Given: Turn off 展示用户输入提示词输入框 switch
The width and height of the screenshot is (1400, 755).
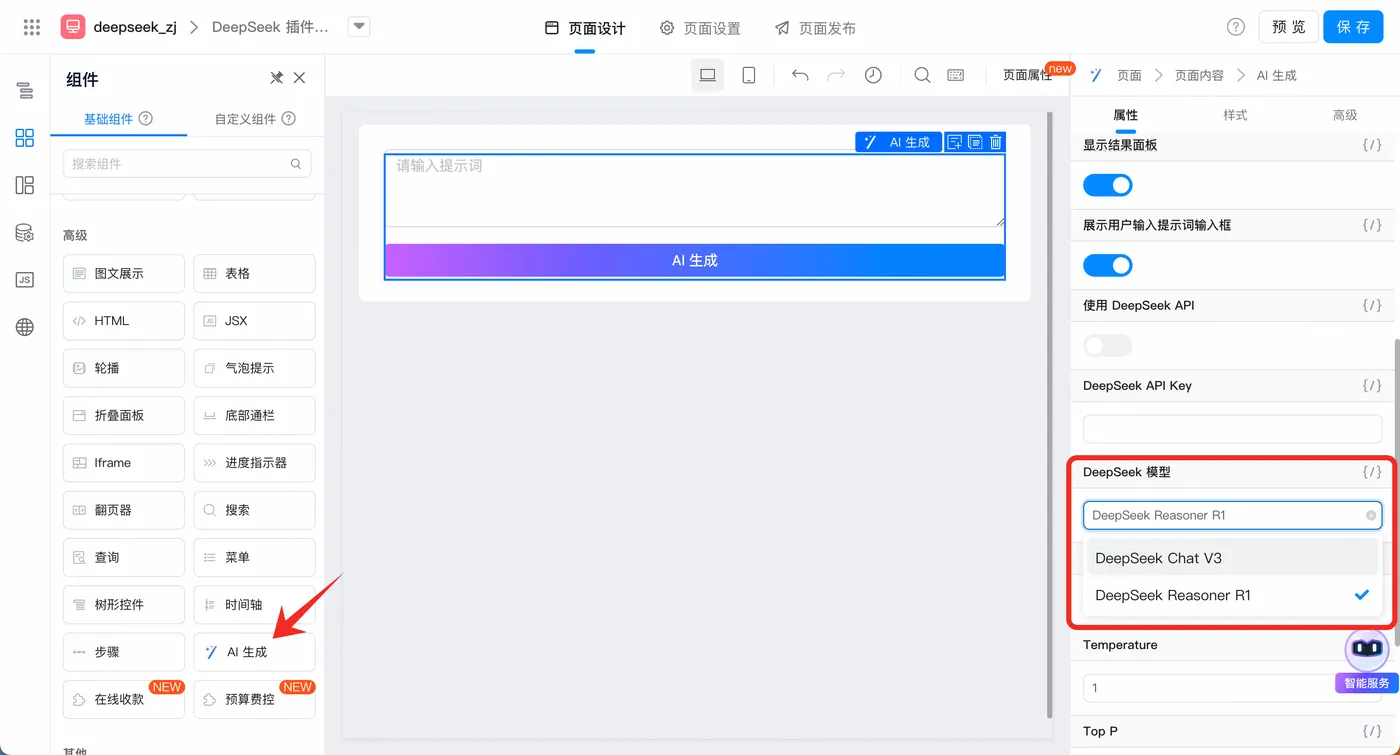Looking at the screenshot, I should pyautogui.click(x=1108, y=265).
